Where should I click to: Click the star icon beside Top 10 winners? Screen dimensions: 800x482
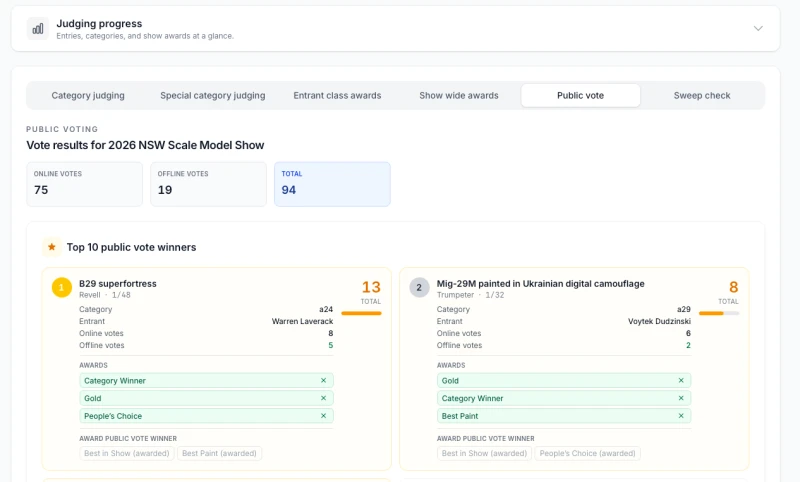pyautogui.click(x=52, y=247)
